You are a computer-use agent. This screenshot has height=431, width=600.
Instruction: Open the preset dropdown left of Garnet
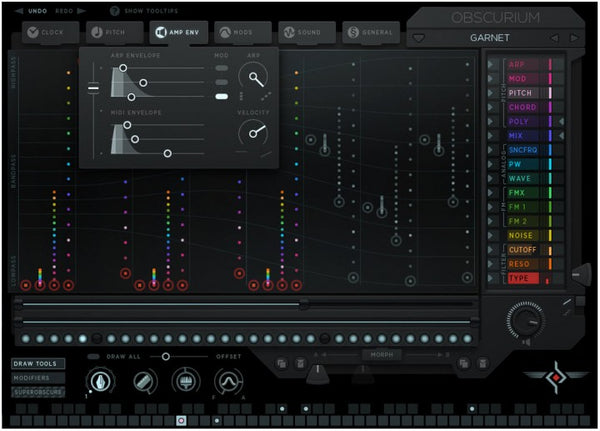(418, 38)
